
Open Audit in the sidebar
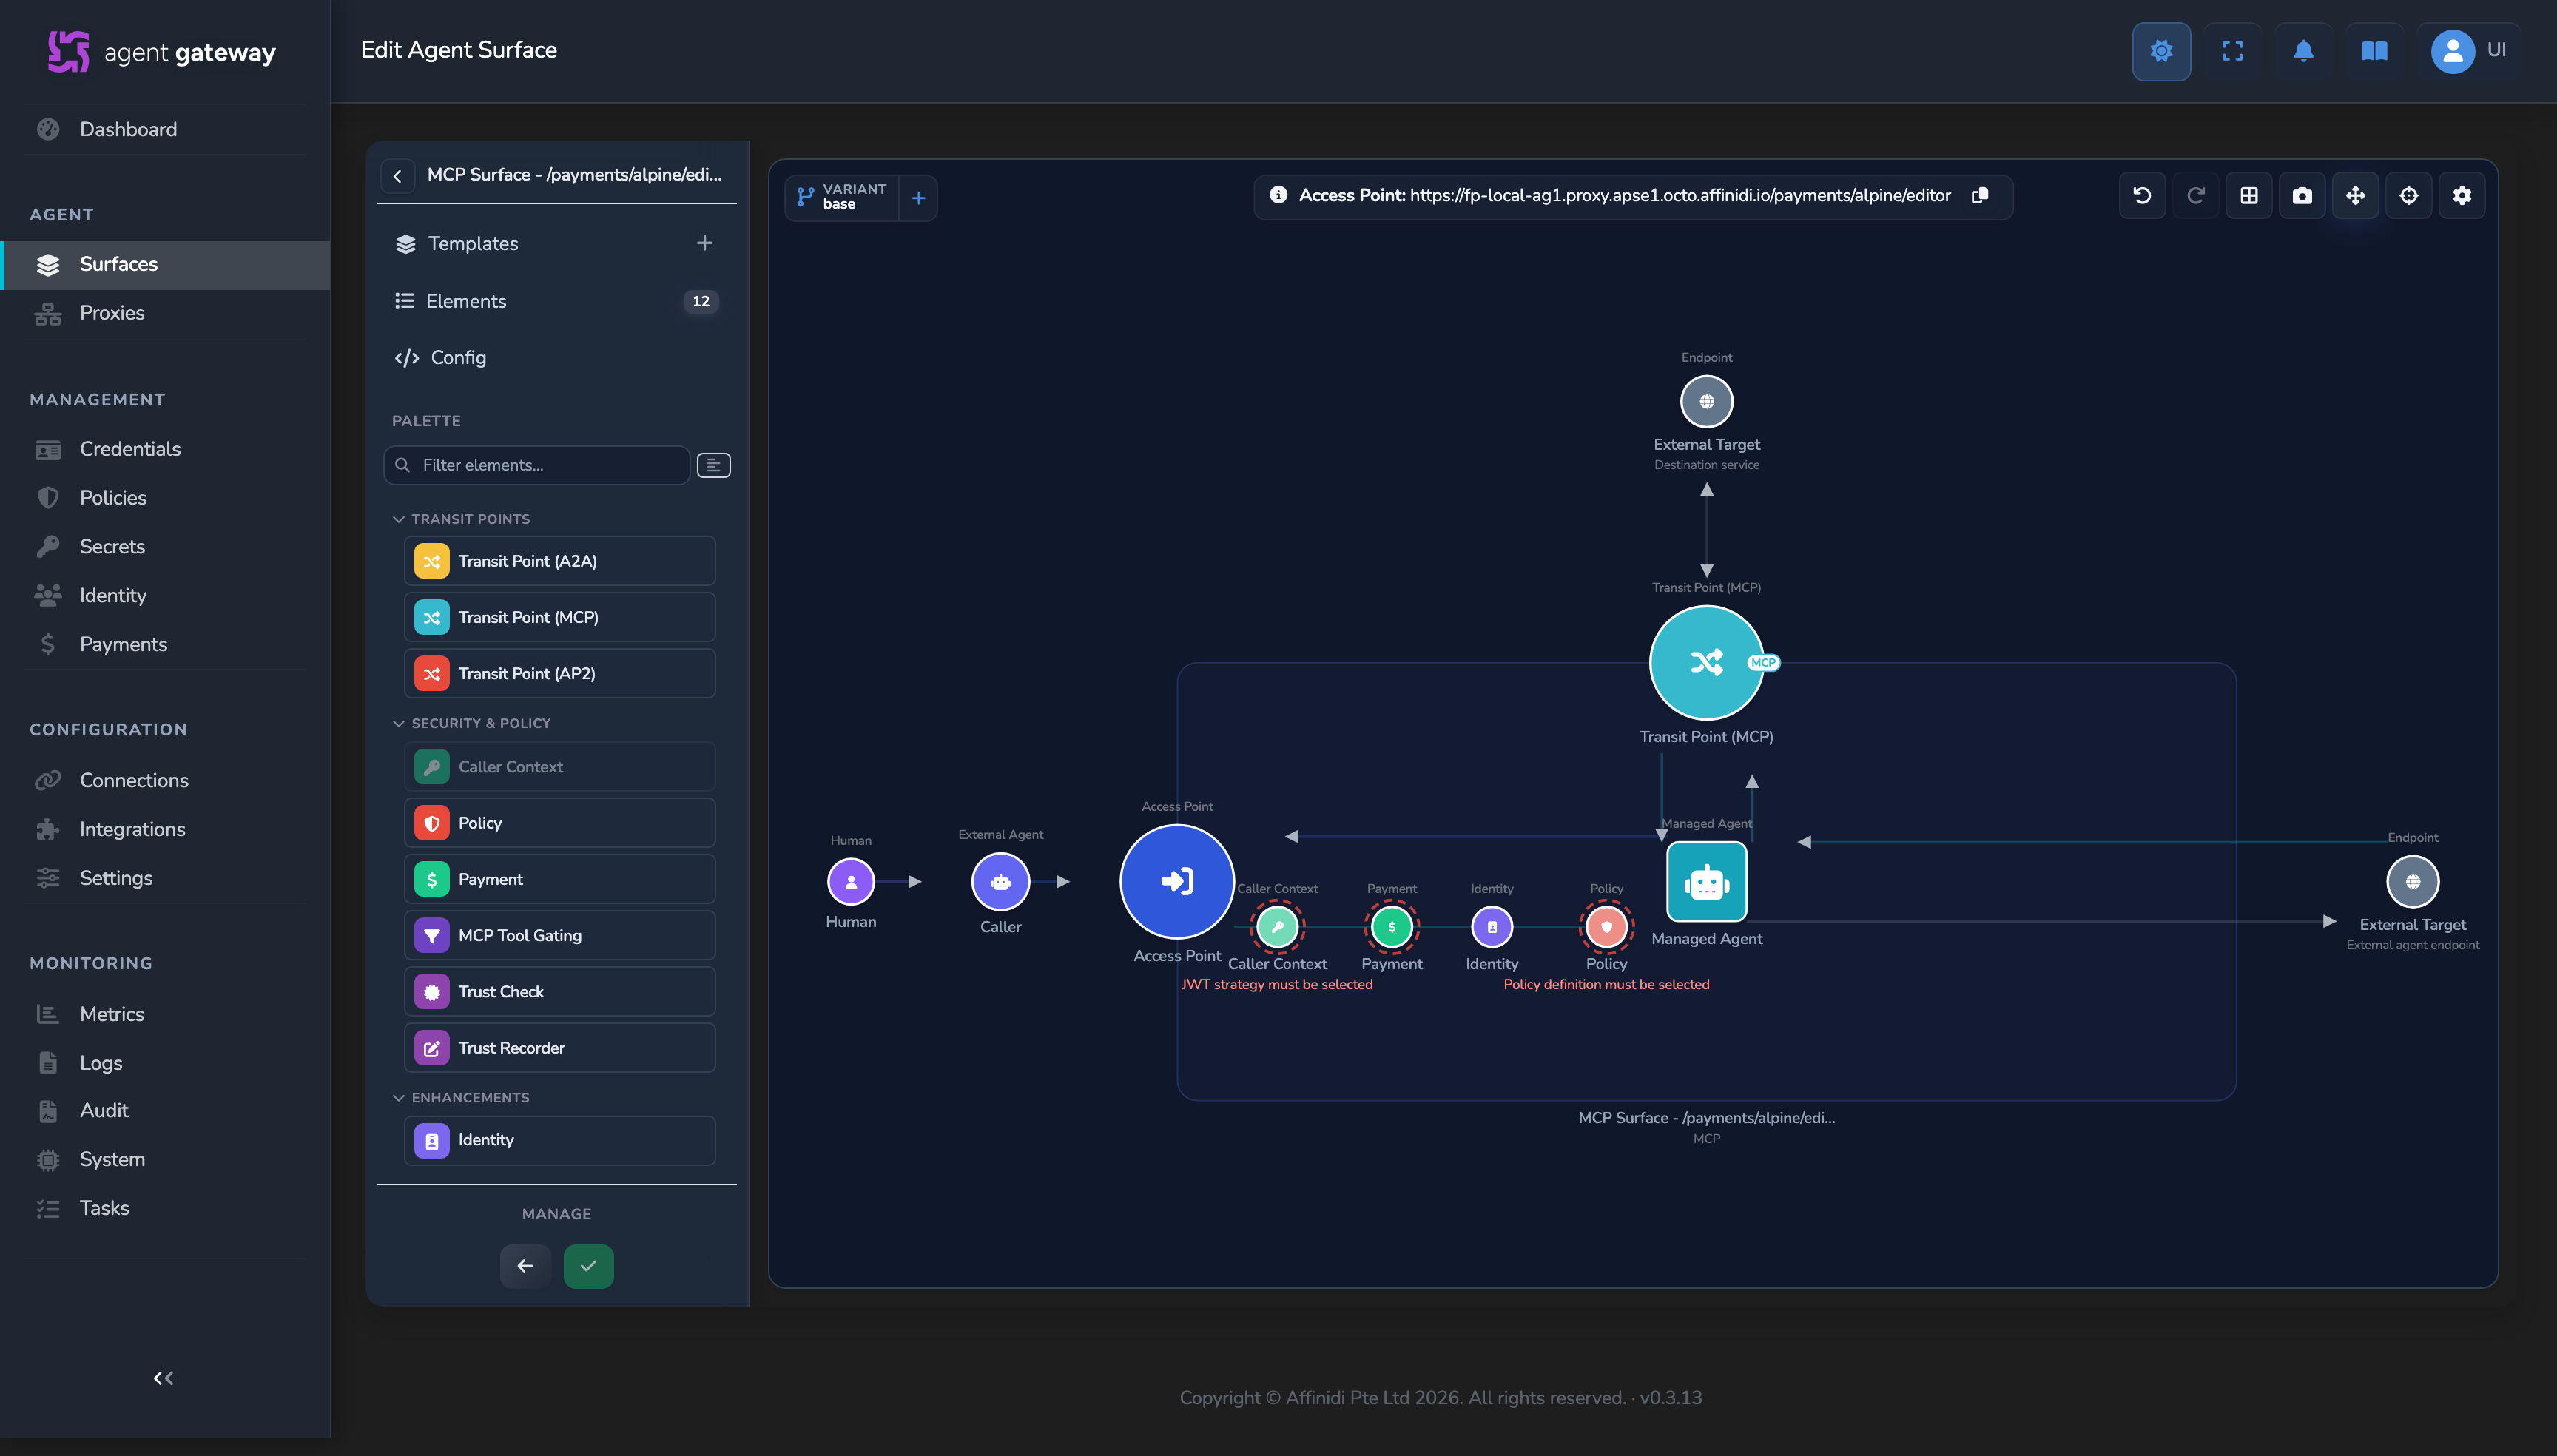(165, 1111)
